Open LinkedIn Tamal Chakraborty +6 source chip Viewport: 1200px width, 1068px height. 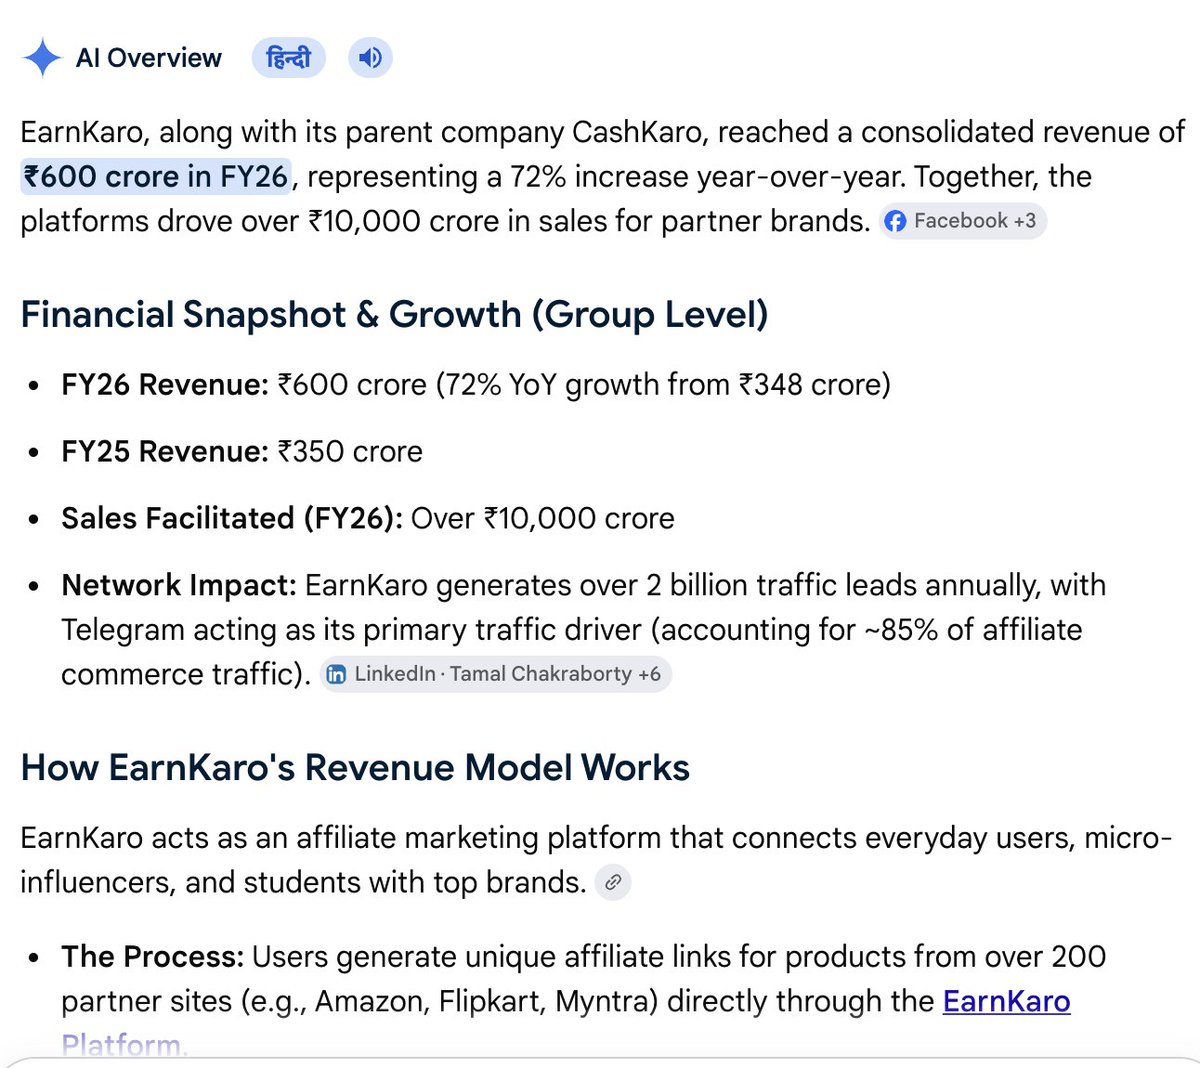click(x=496, y=674)
